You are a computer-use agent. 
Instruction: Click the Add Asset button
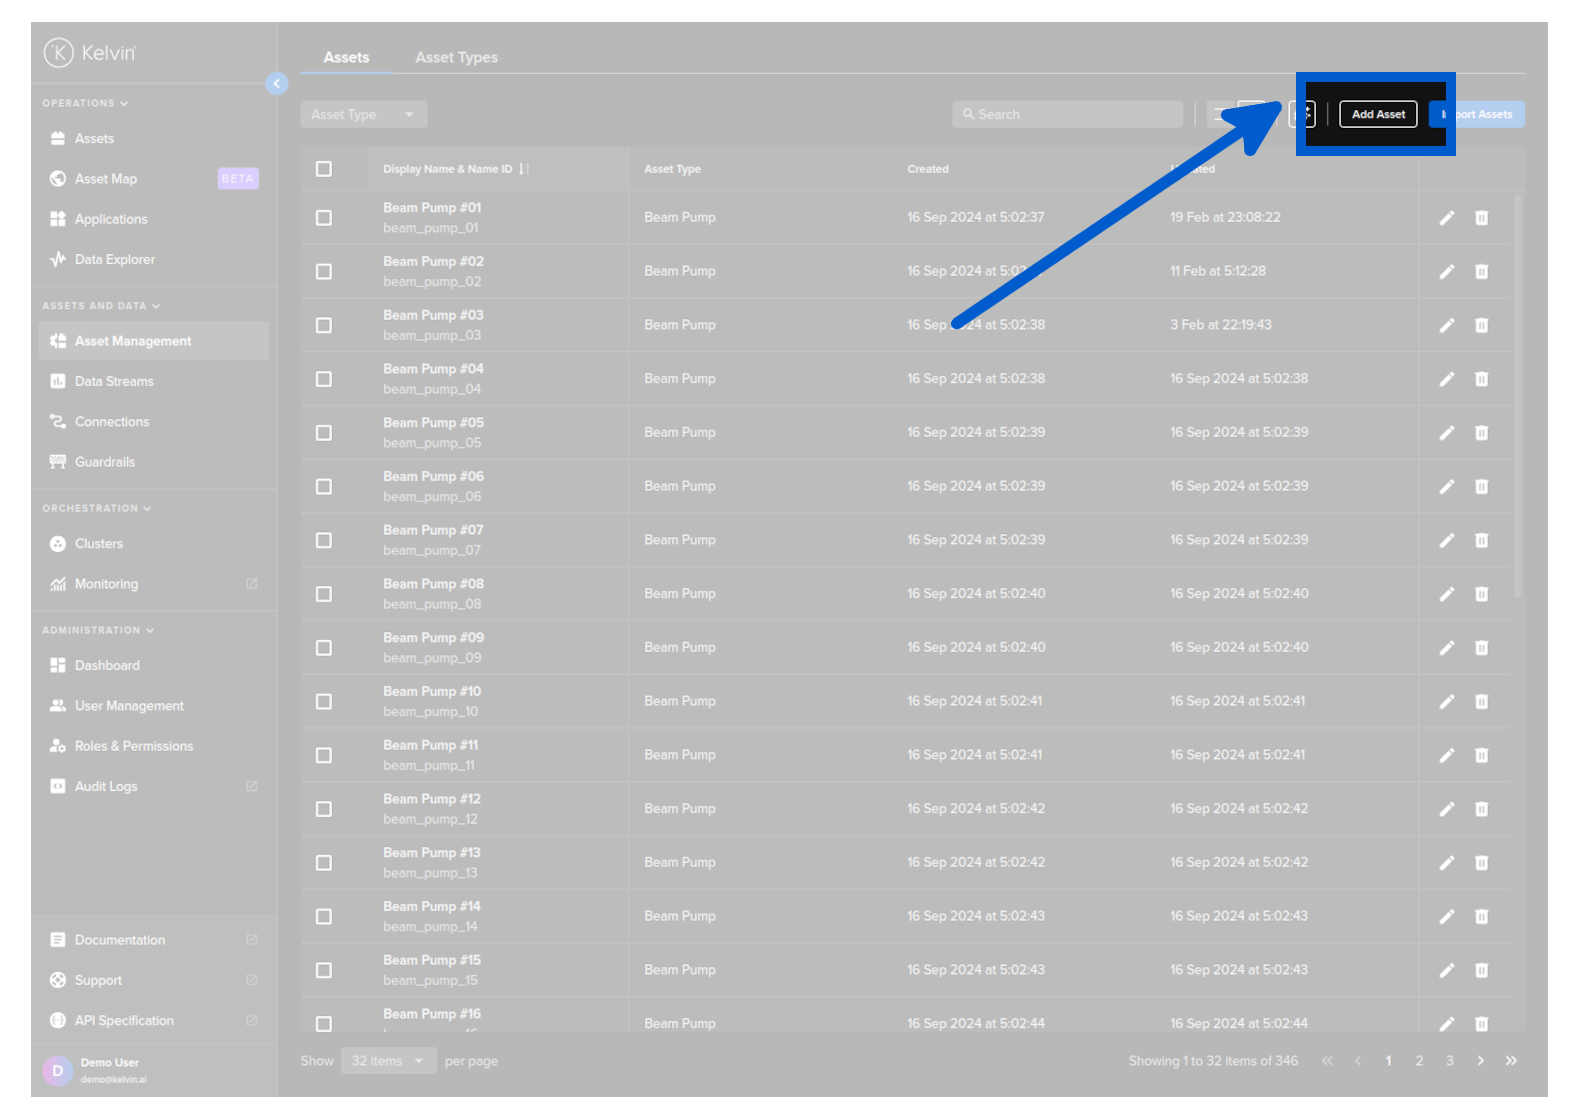point(1377,115)
